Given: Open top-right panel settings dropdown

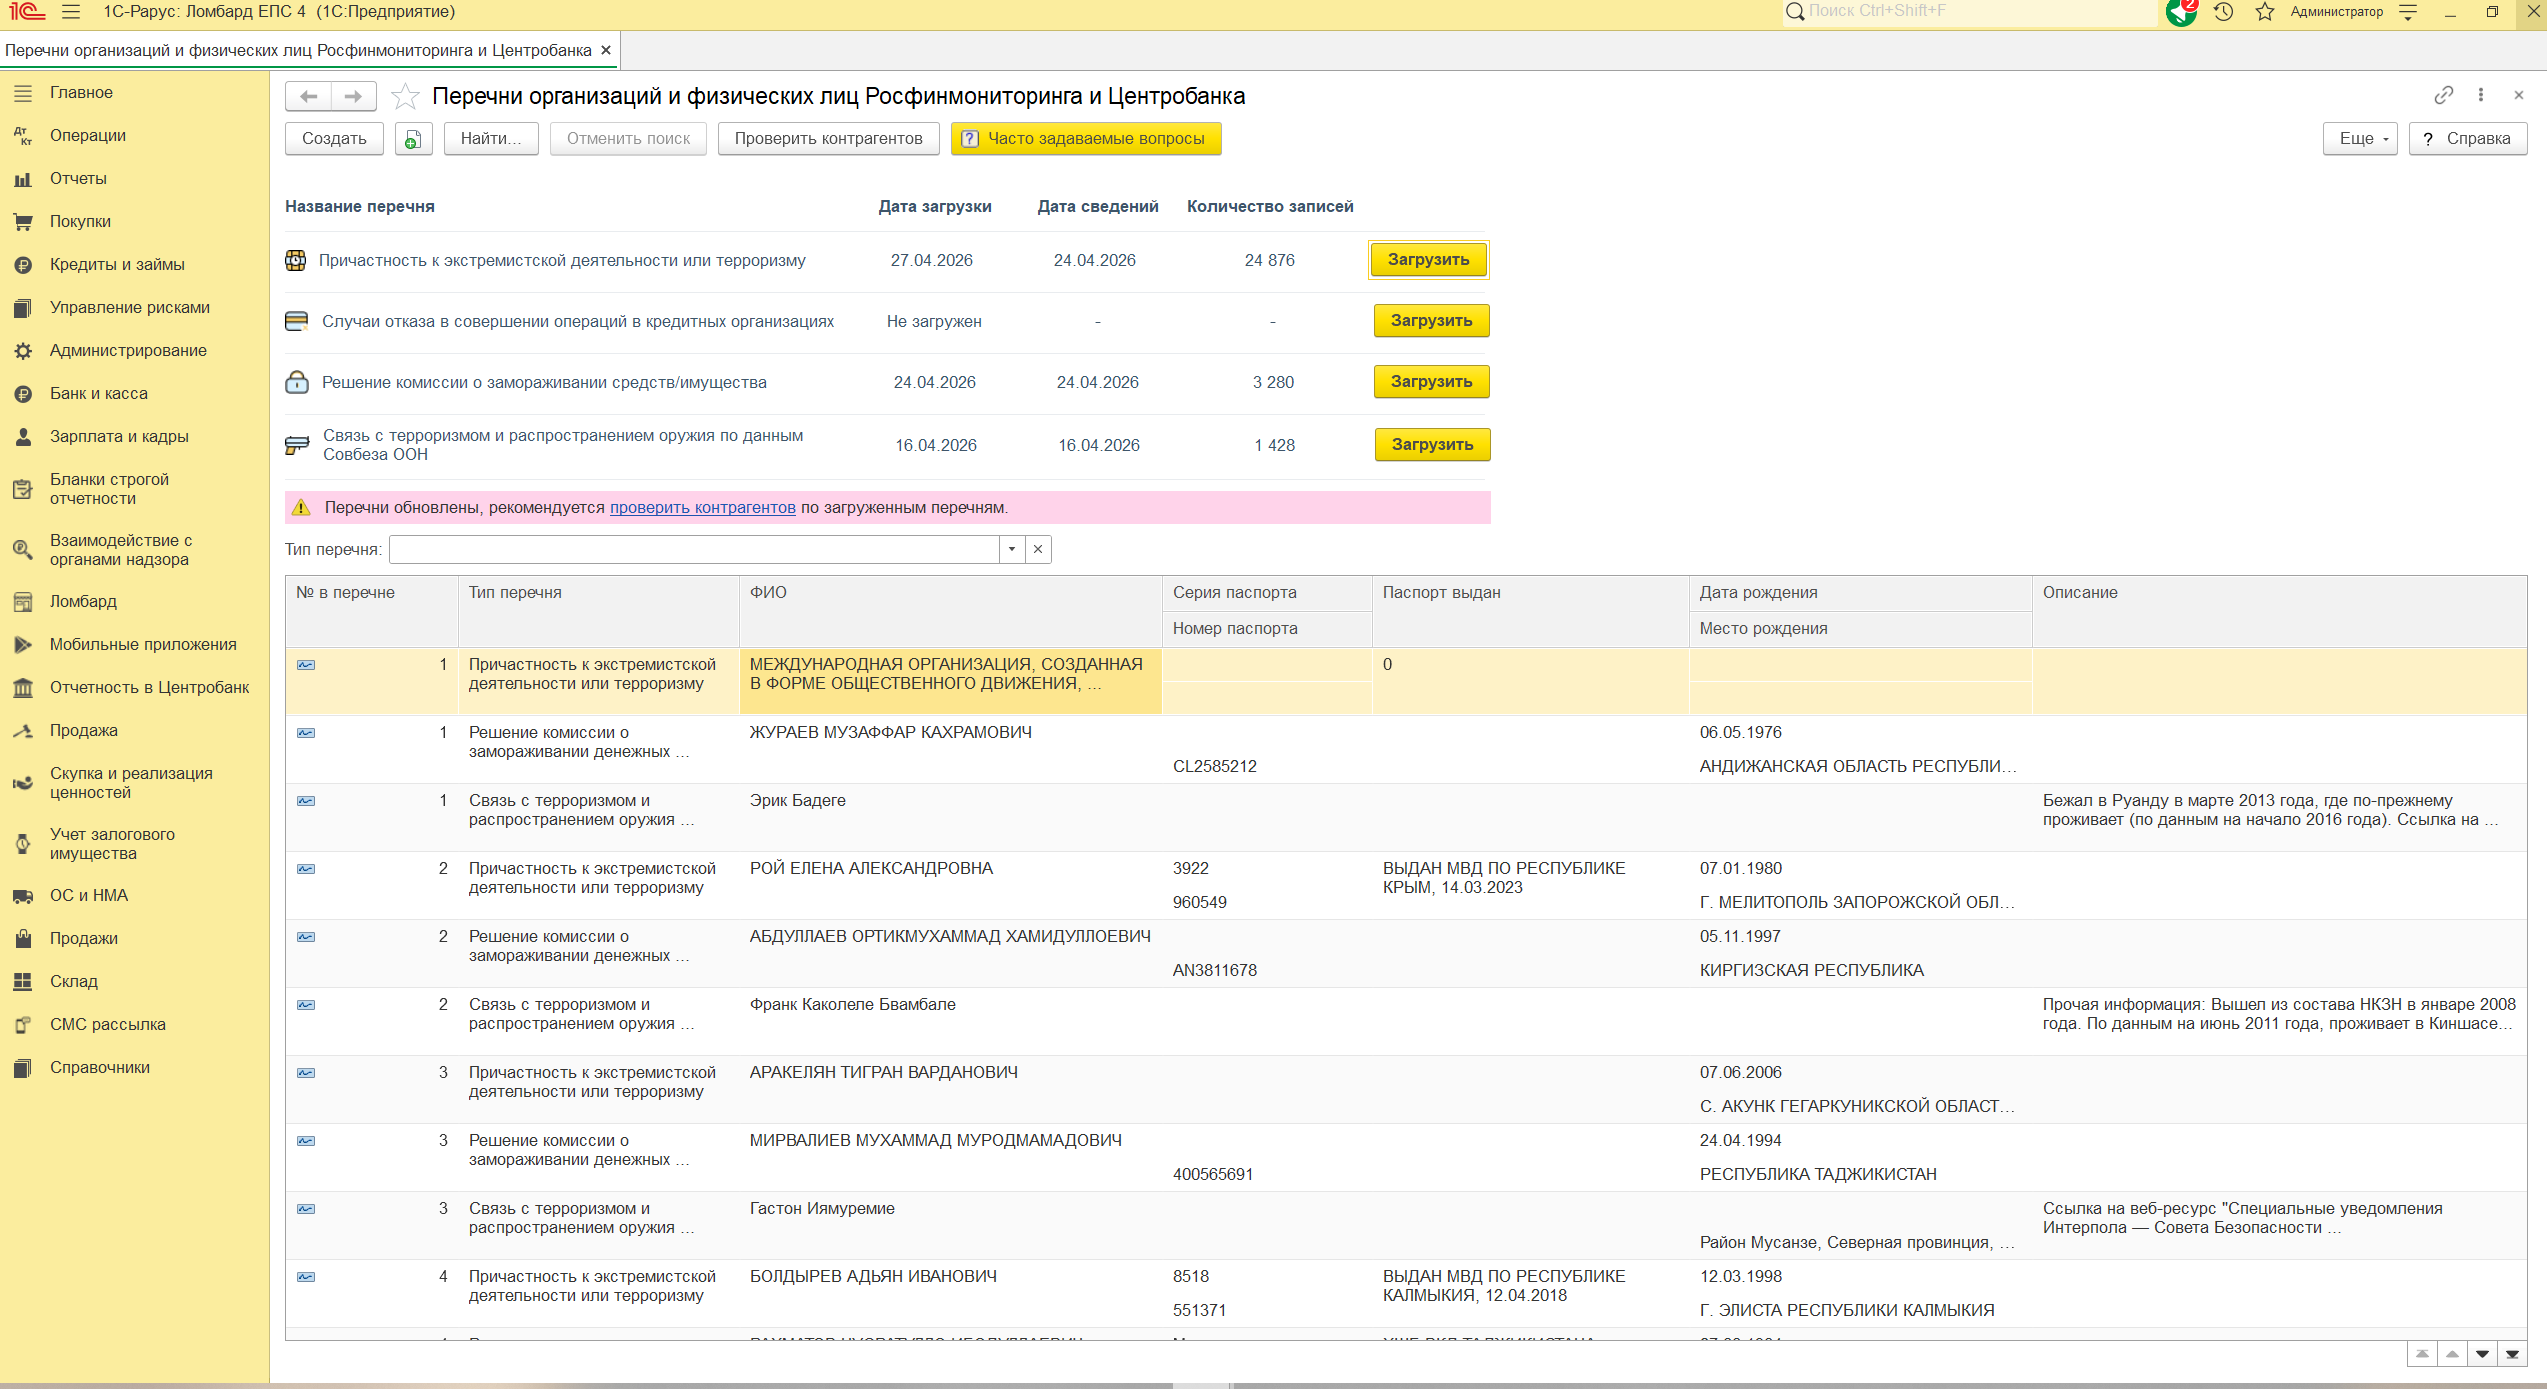Looking at the screenshot, I should pyautogui.click(x=2408, y=12).
